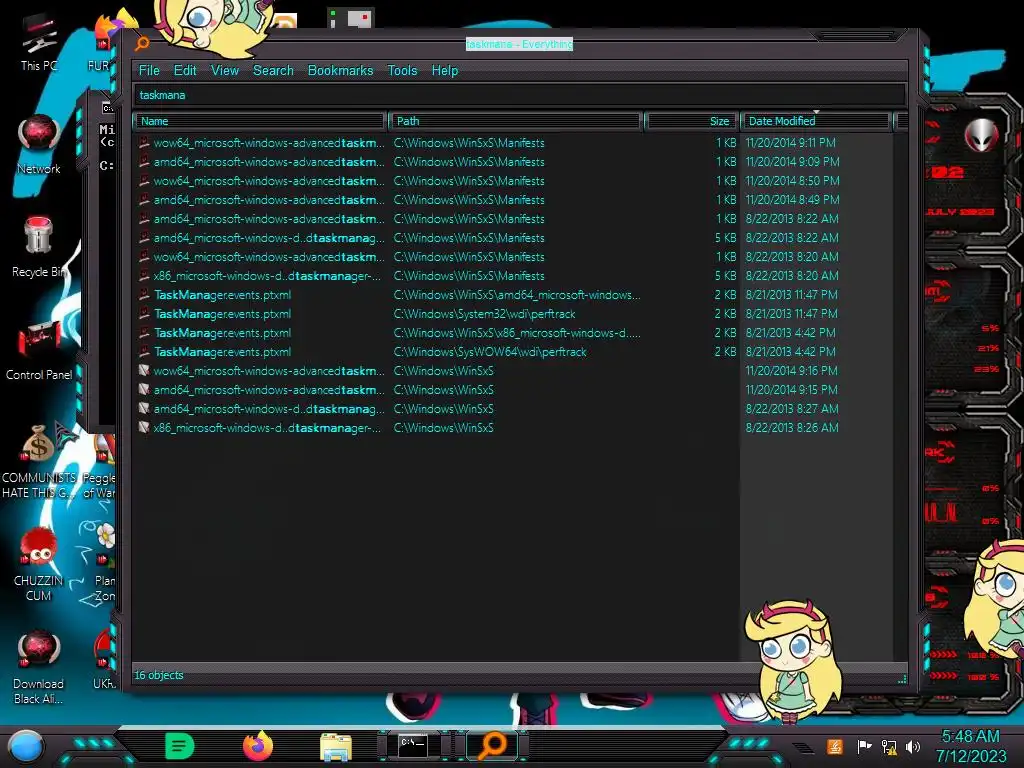Viewport: 1024px width, 768px height.
Task: Click Everything magnifier icon in title bar
Action: coord(142,44)
